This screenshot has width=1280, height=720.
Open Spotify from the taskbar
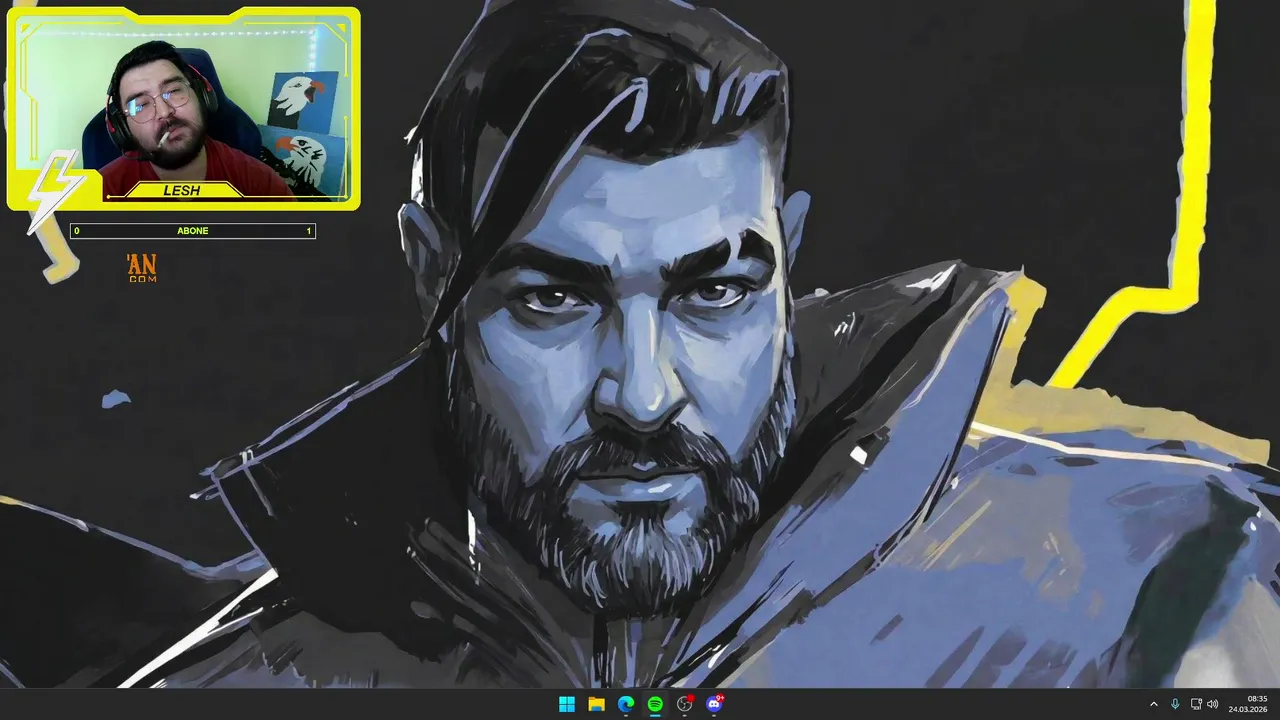[655, 704]
